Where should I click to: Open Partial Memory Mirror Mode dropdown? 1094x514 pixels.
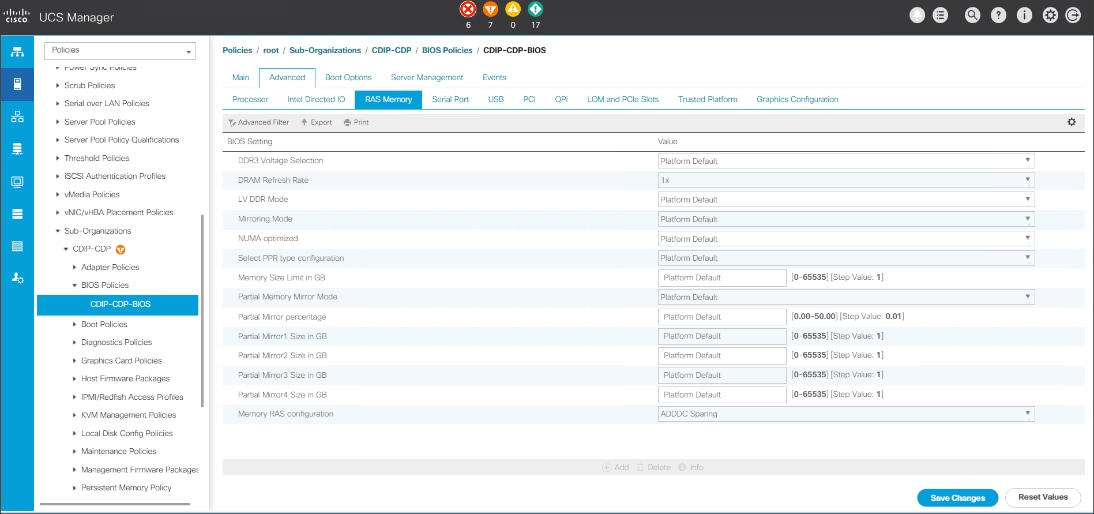[x=846, y=297]
